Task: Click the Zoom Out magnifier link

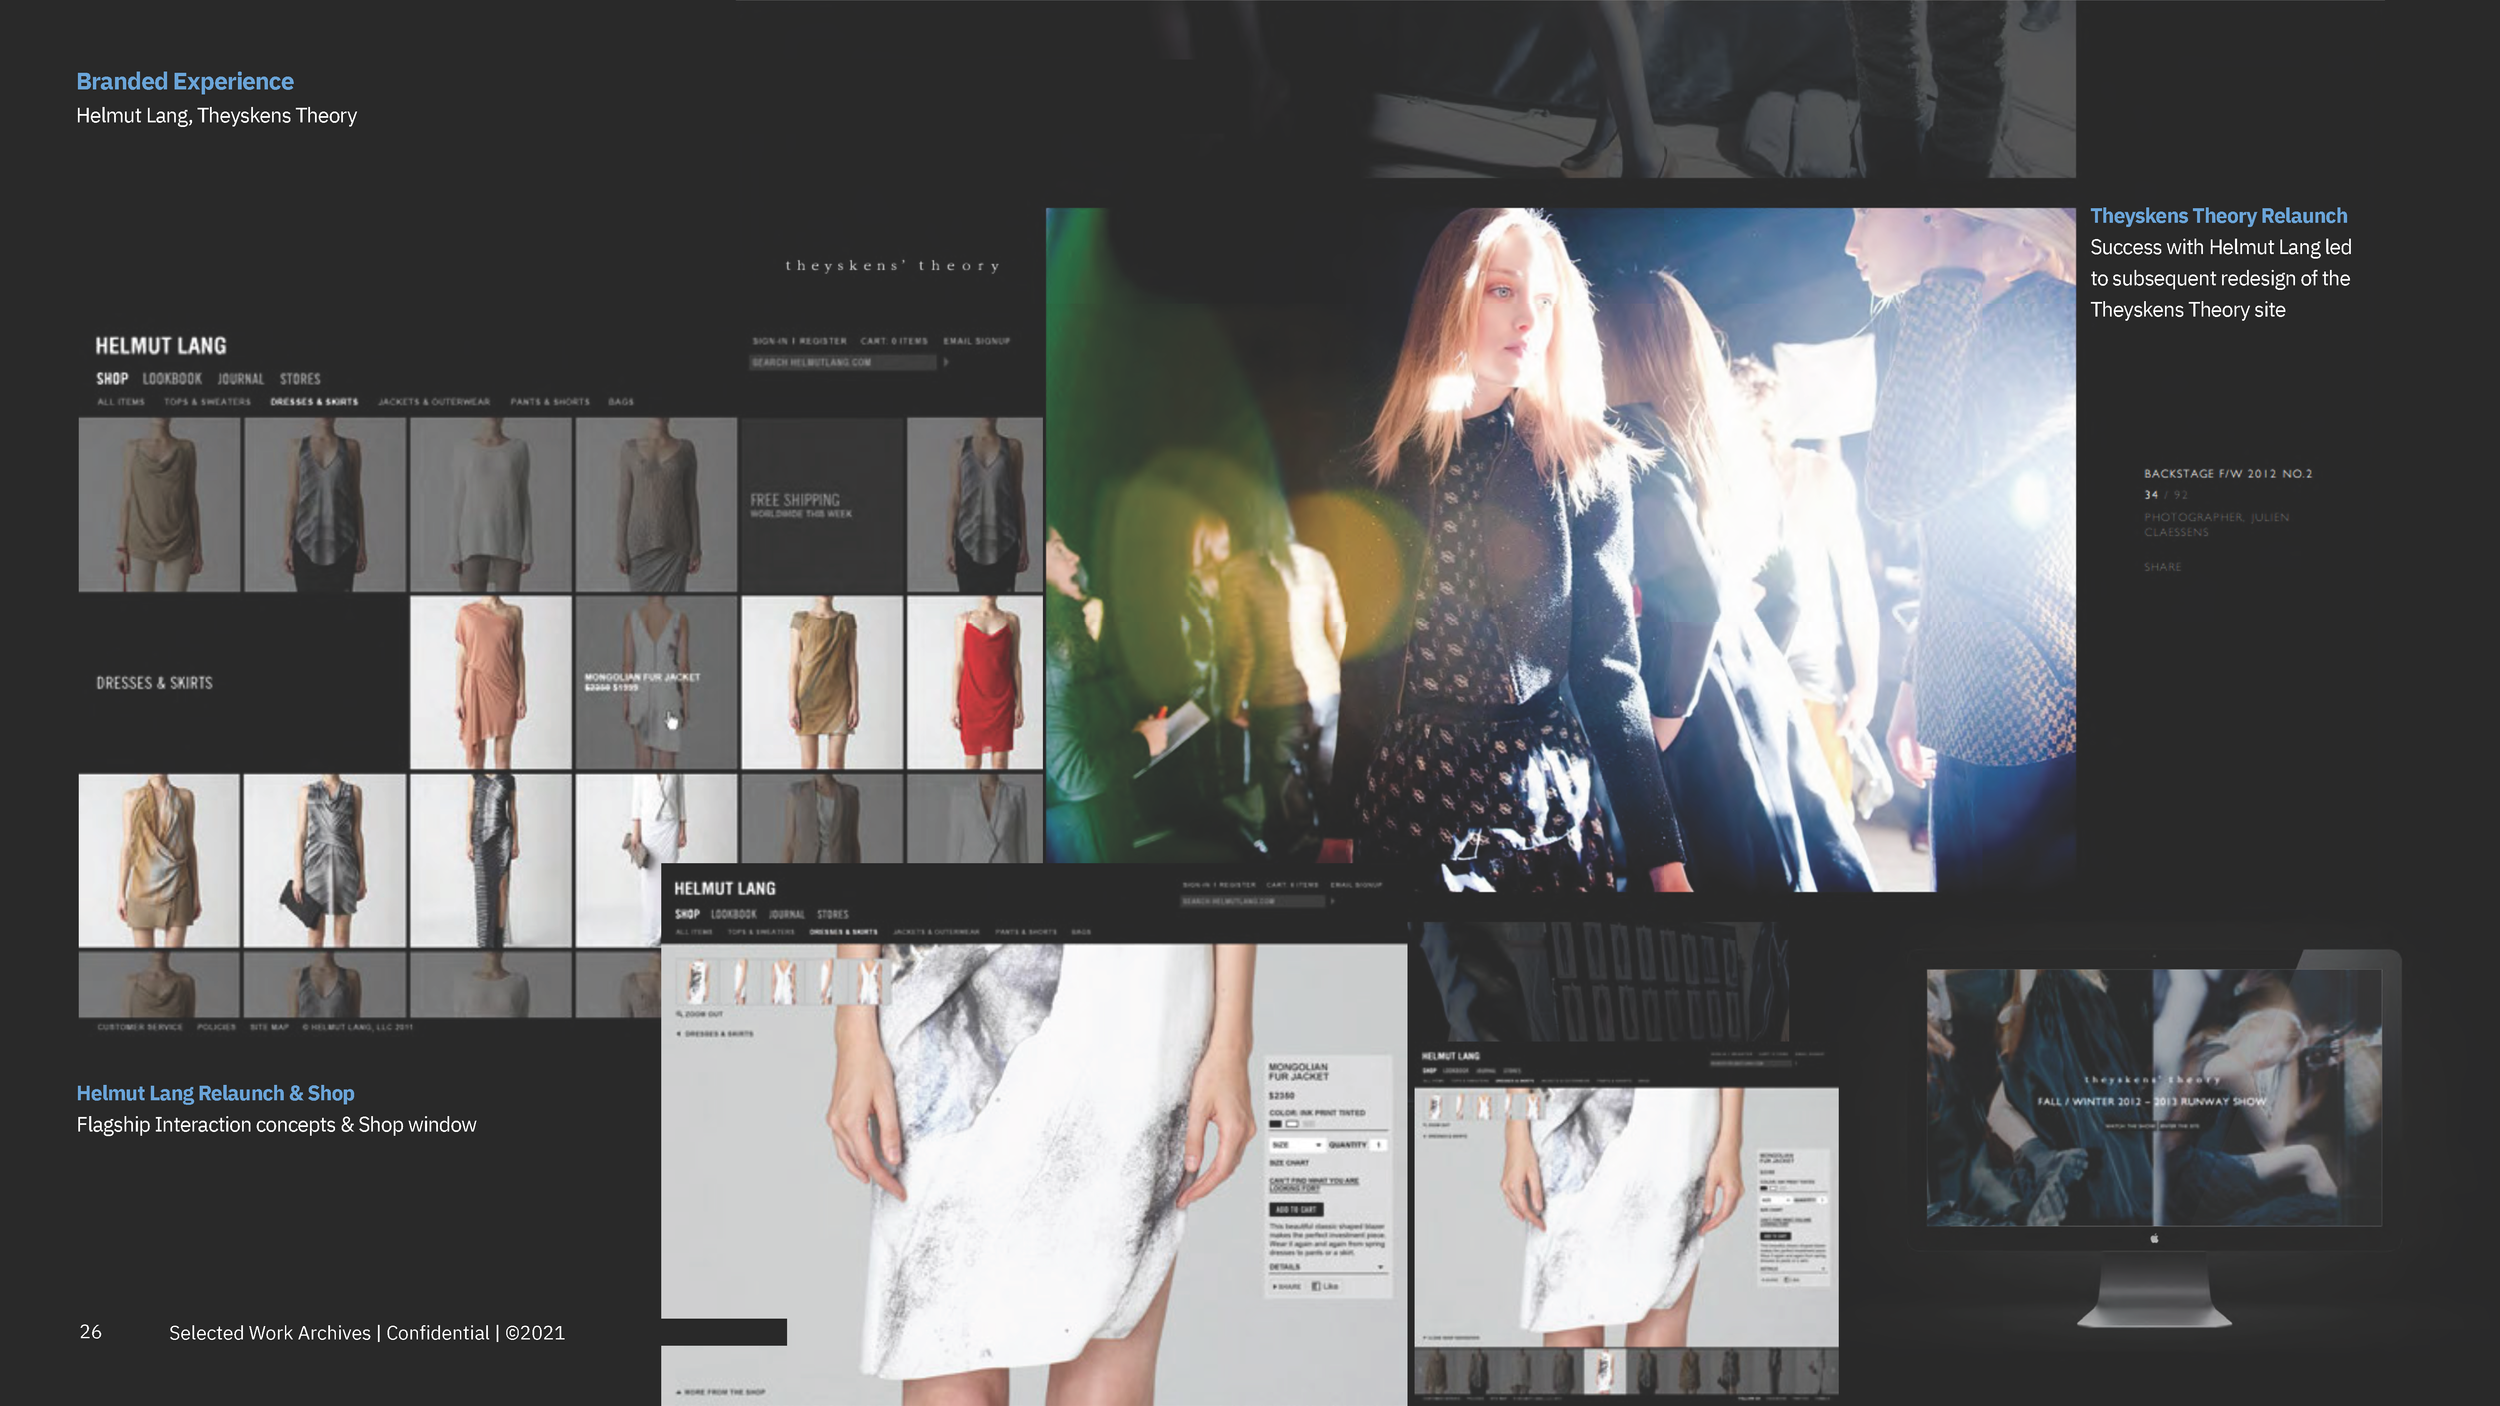Action: pos(680,1014)
